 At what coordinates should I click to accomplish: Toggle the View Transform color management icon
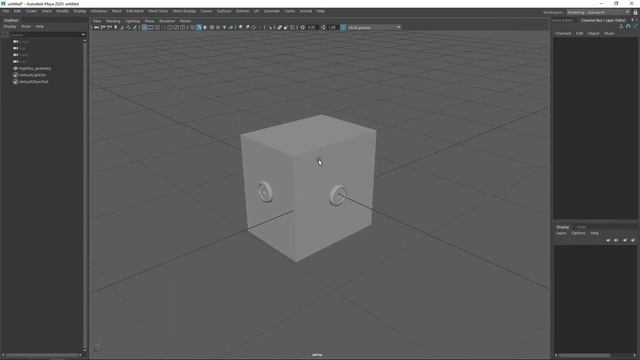[x=343, y=28]
